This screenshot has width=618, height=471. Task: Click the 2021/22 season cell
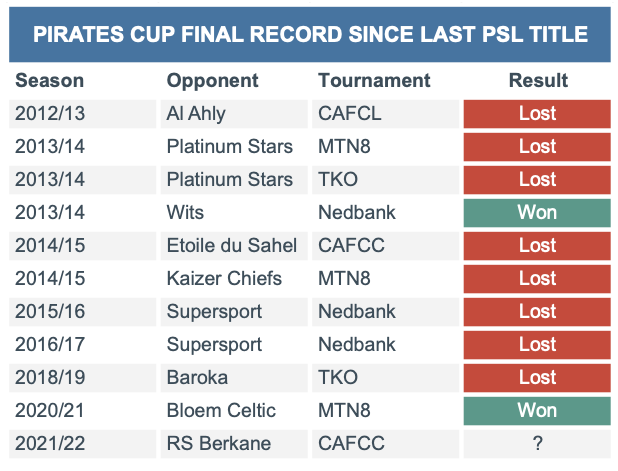click(82, 444)
